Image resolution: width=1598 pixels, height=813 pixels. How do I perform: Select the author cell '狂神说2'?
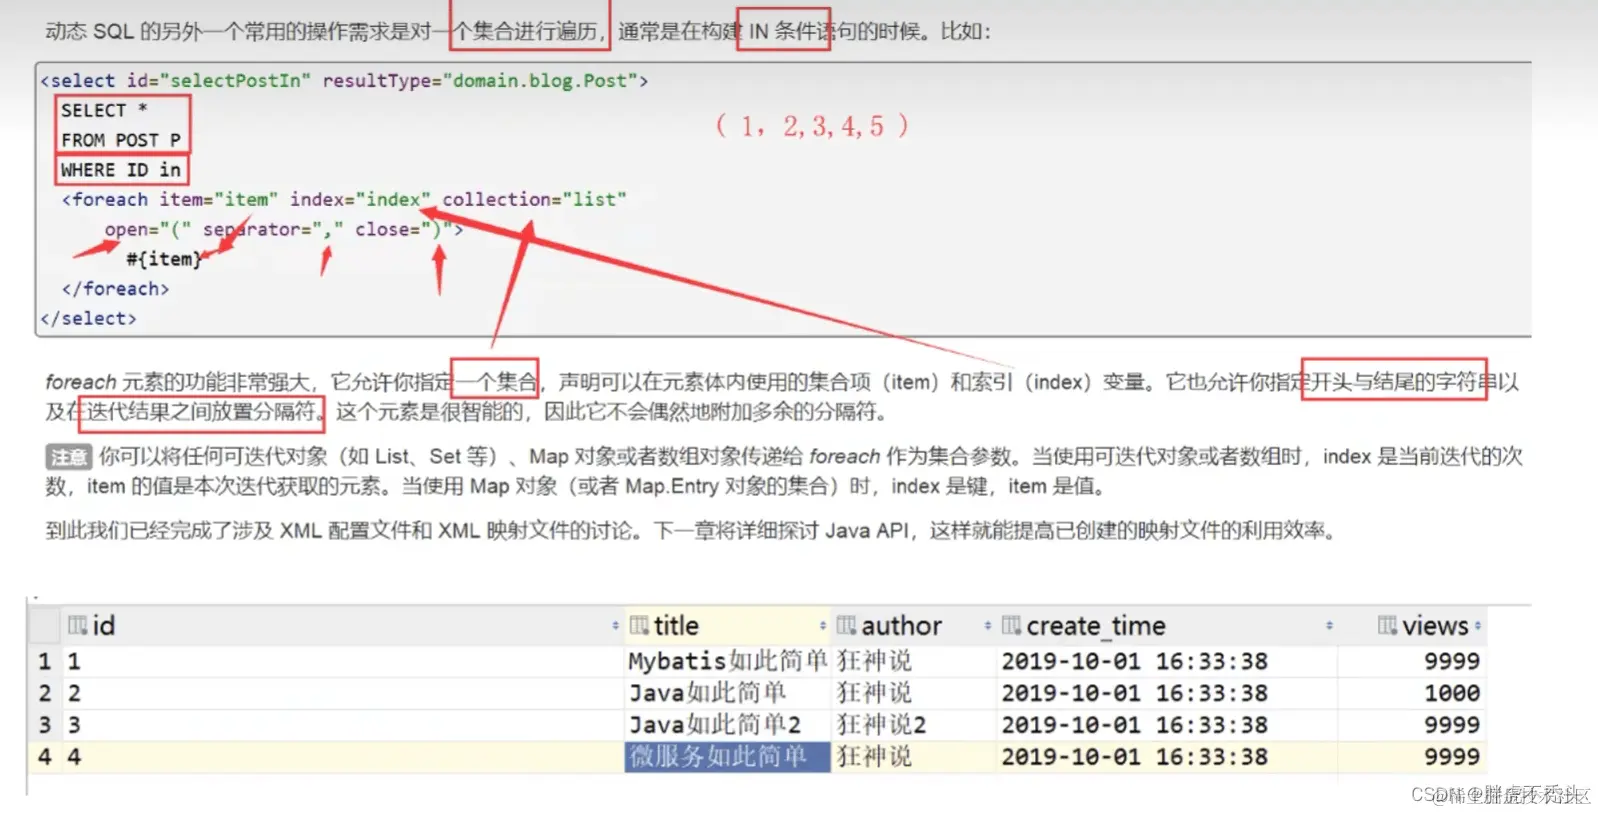pos(914,725)
